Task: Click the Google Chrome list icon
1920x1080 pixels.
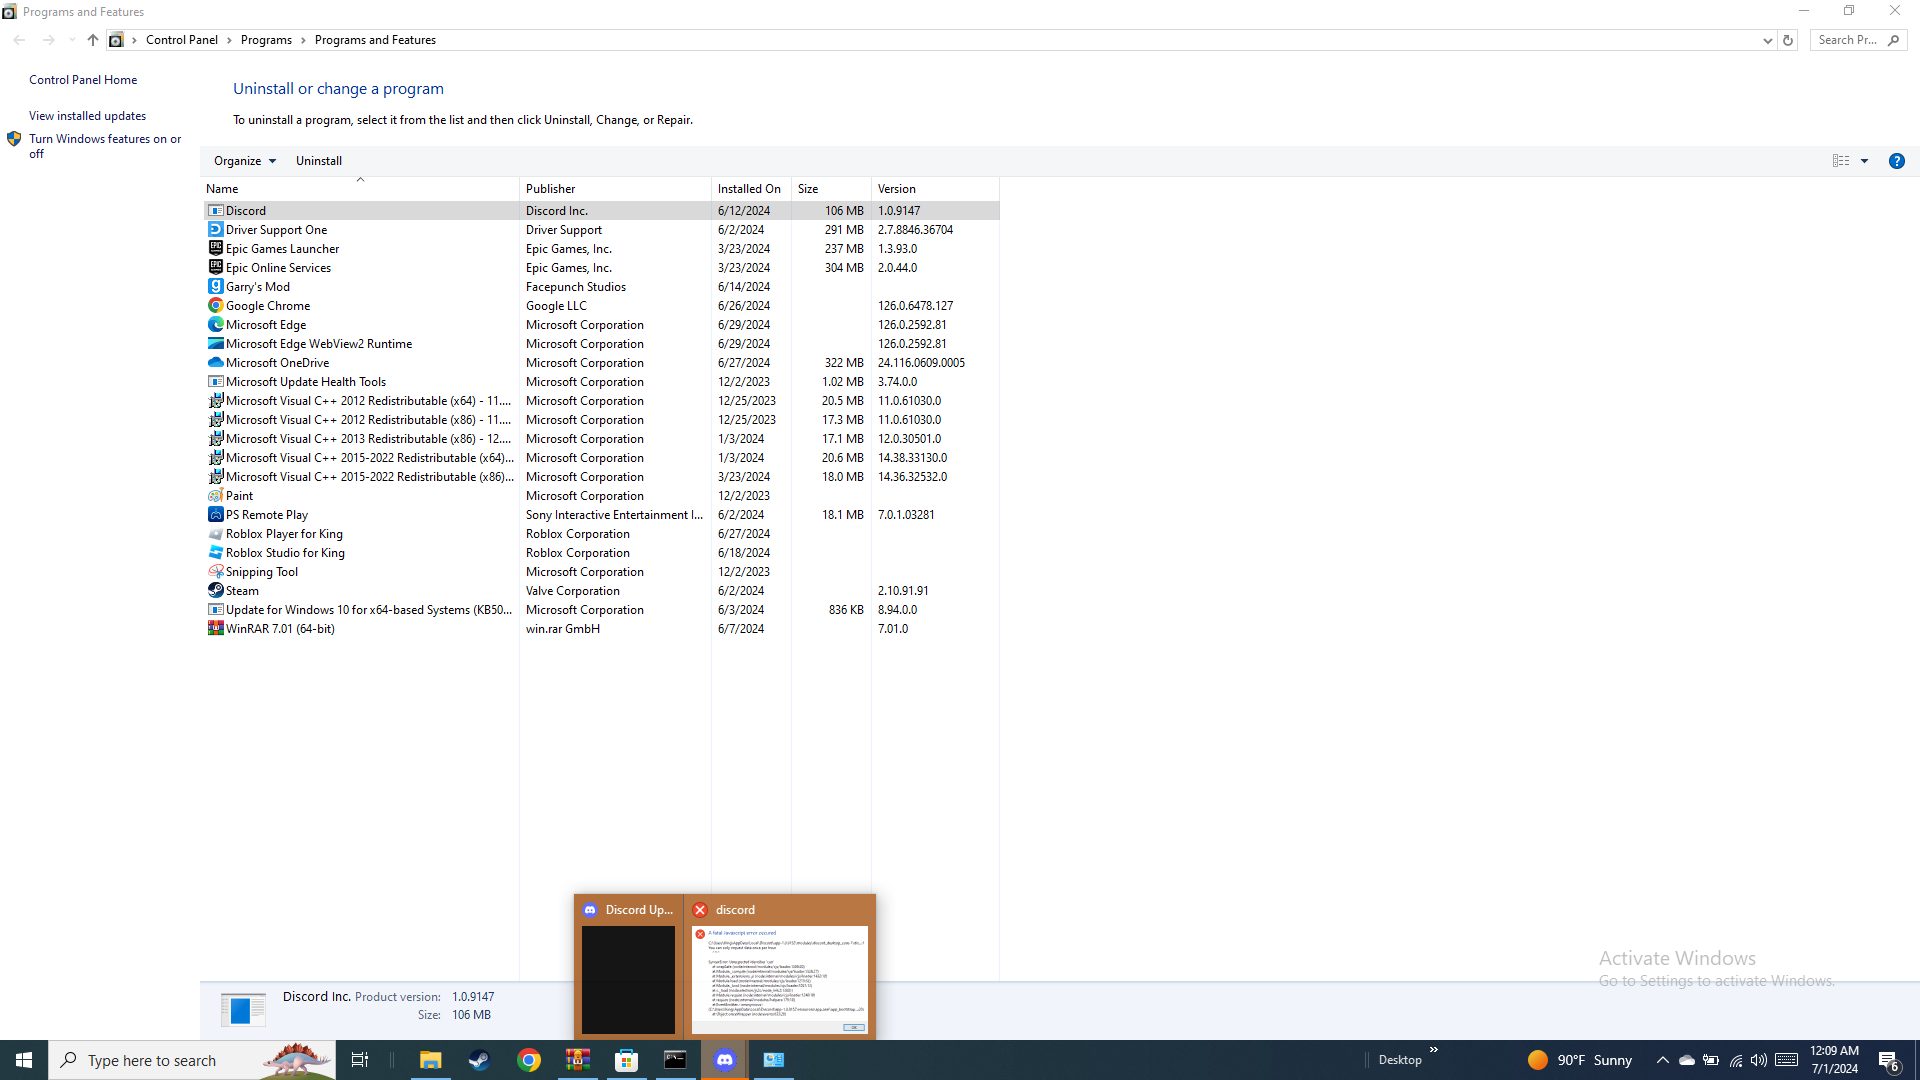Action: click(215, 306)
